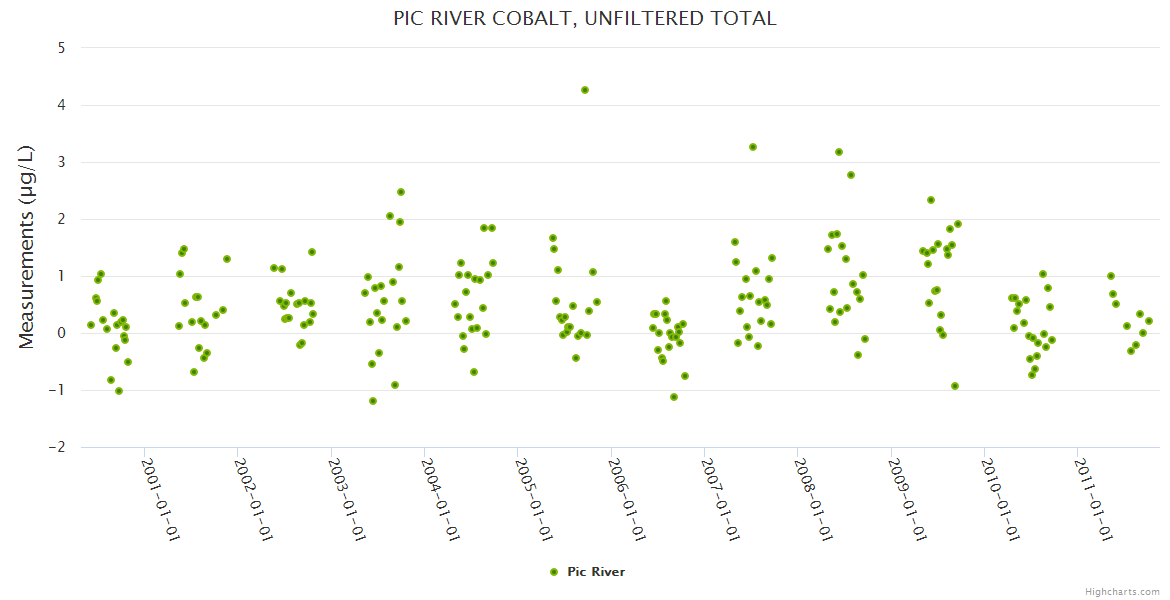Image resolution: width=1170 pixels, height=600 pixels.
Task: Click the y-axis label −2
Action: pos(57,447)
